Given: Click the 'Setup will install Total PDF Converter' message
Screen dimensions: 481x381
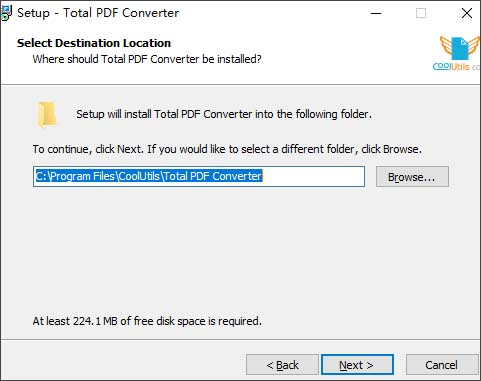Looking at the screenshot, I should 224,114.
